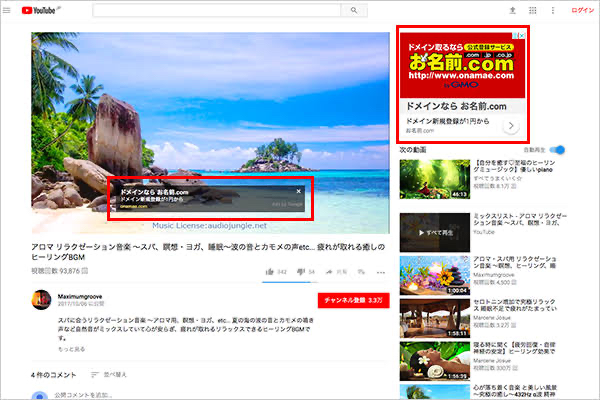The width and height of the screenshot is (600, 400).
Task: Expand description with もっと見る
Action: click(72, 349)
